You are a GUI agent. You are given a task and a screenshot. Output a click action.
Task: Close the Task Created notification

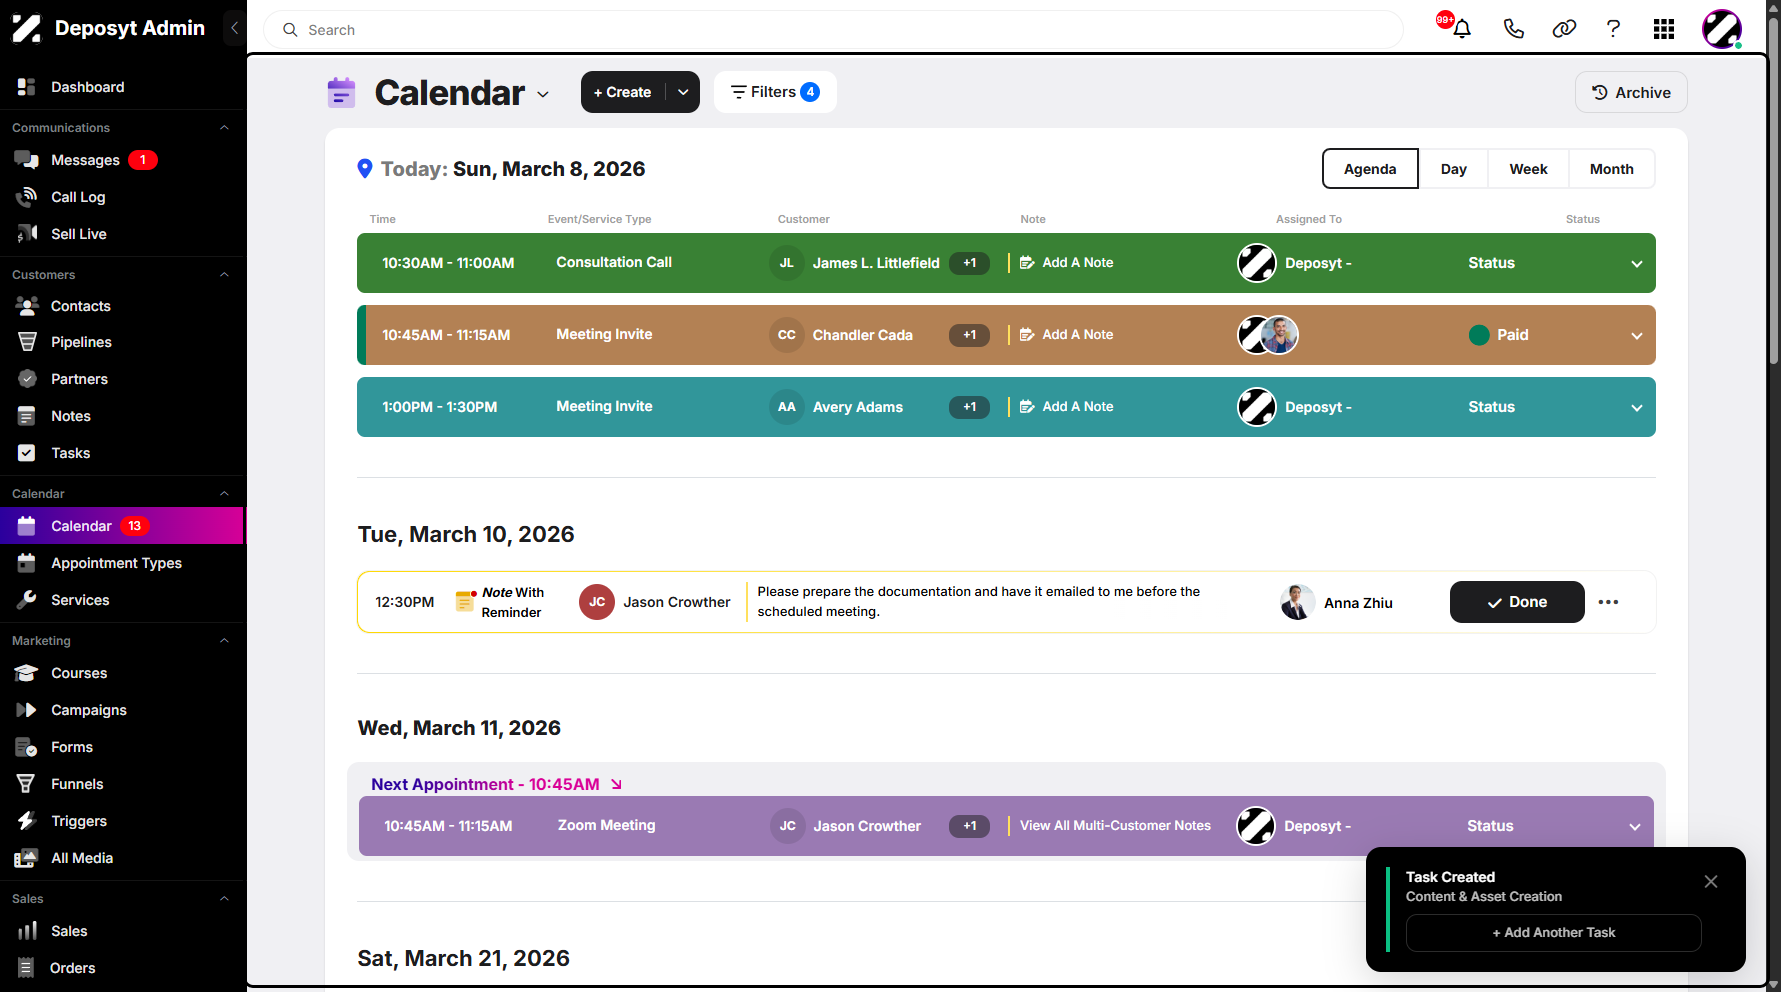pyautogui.click(x=1711, y=882)
